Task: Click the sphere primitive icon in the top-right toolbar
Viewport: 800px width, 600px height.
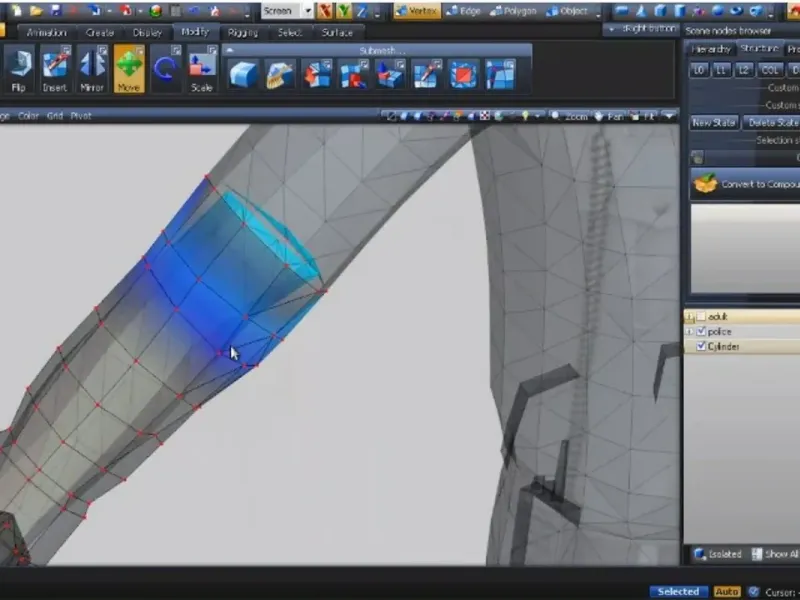Action: coord(717,10)
